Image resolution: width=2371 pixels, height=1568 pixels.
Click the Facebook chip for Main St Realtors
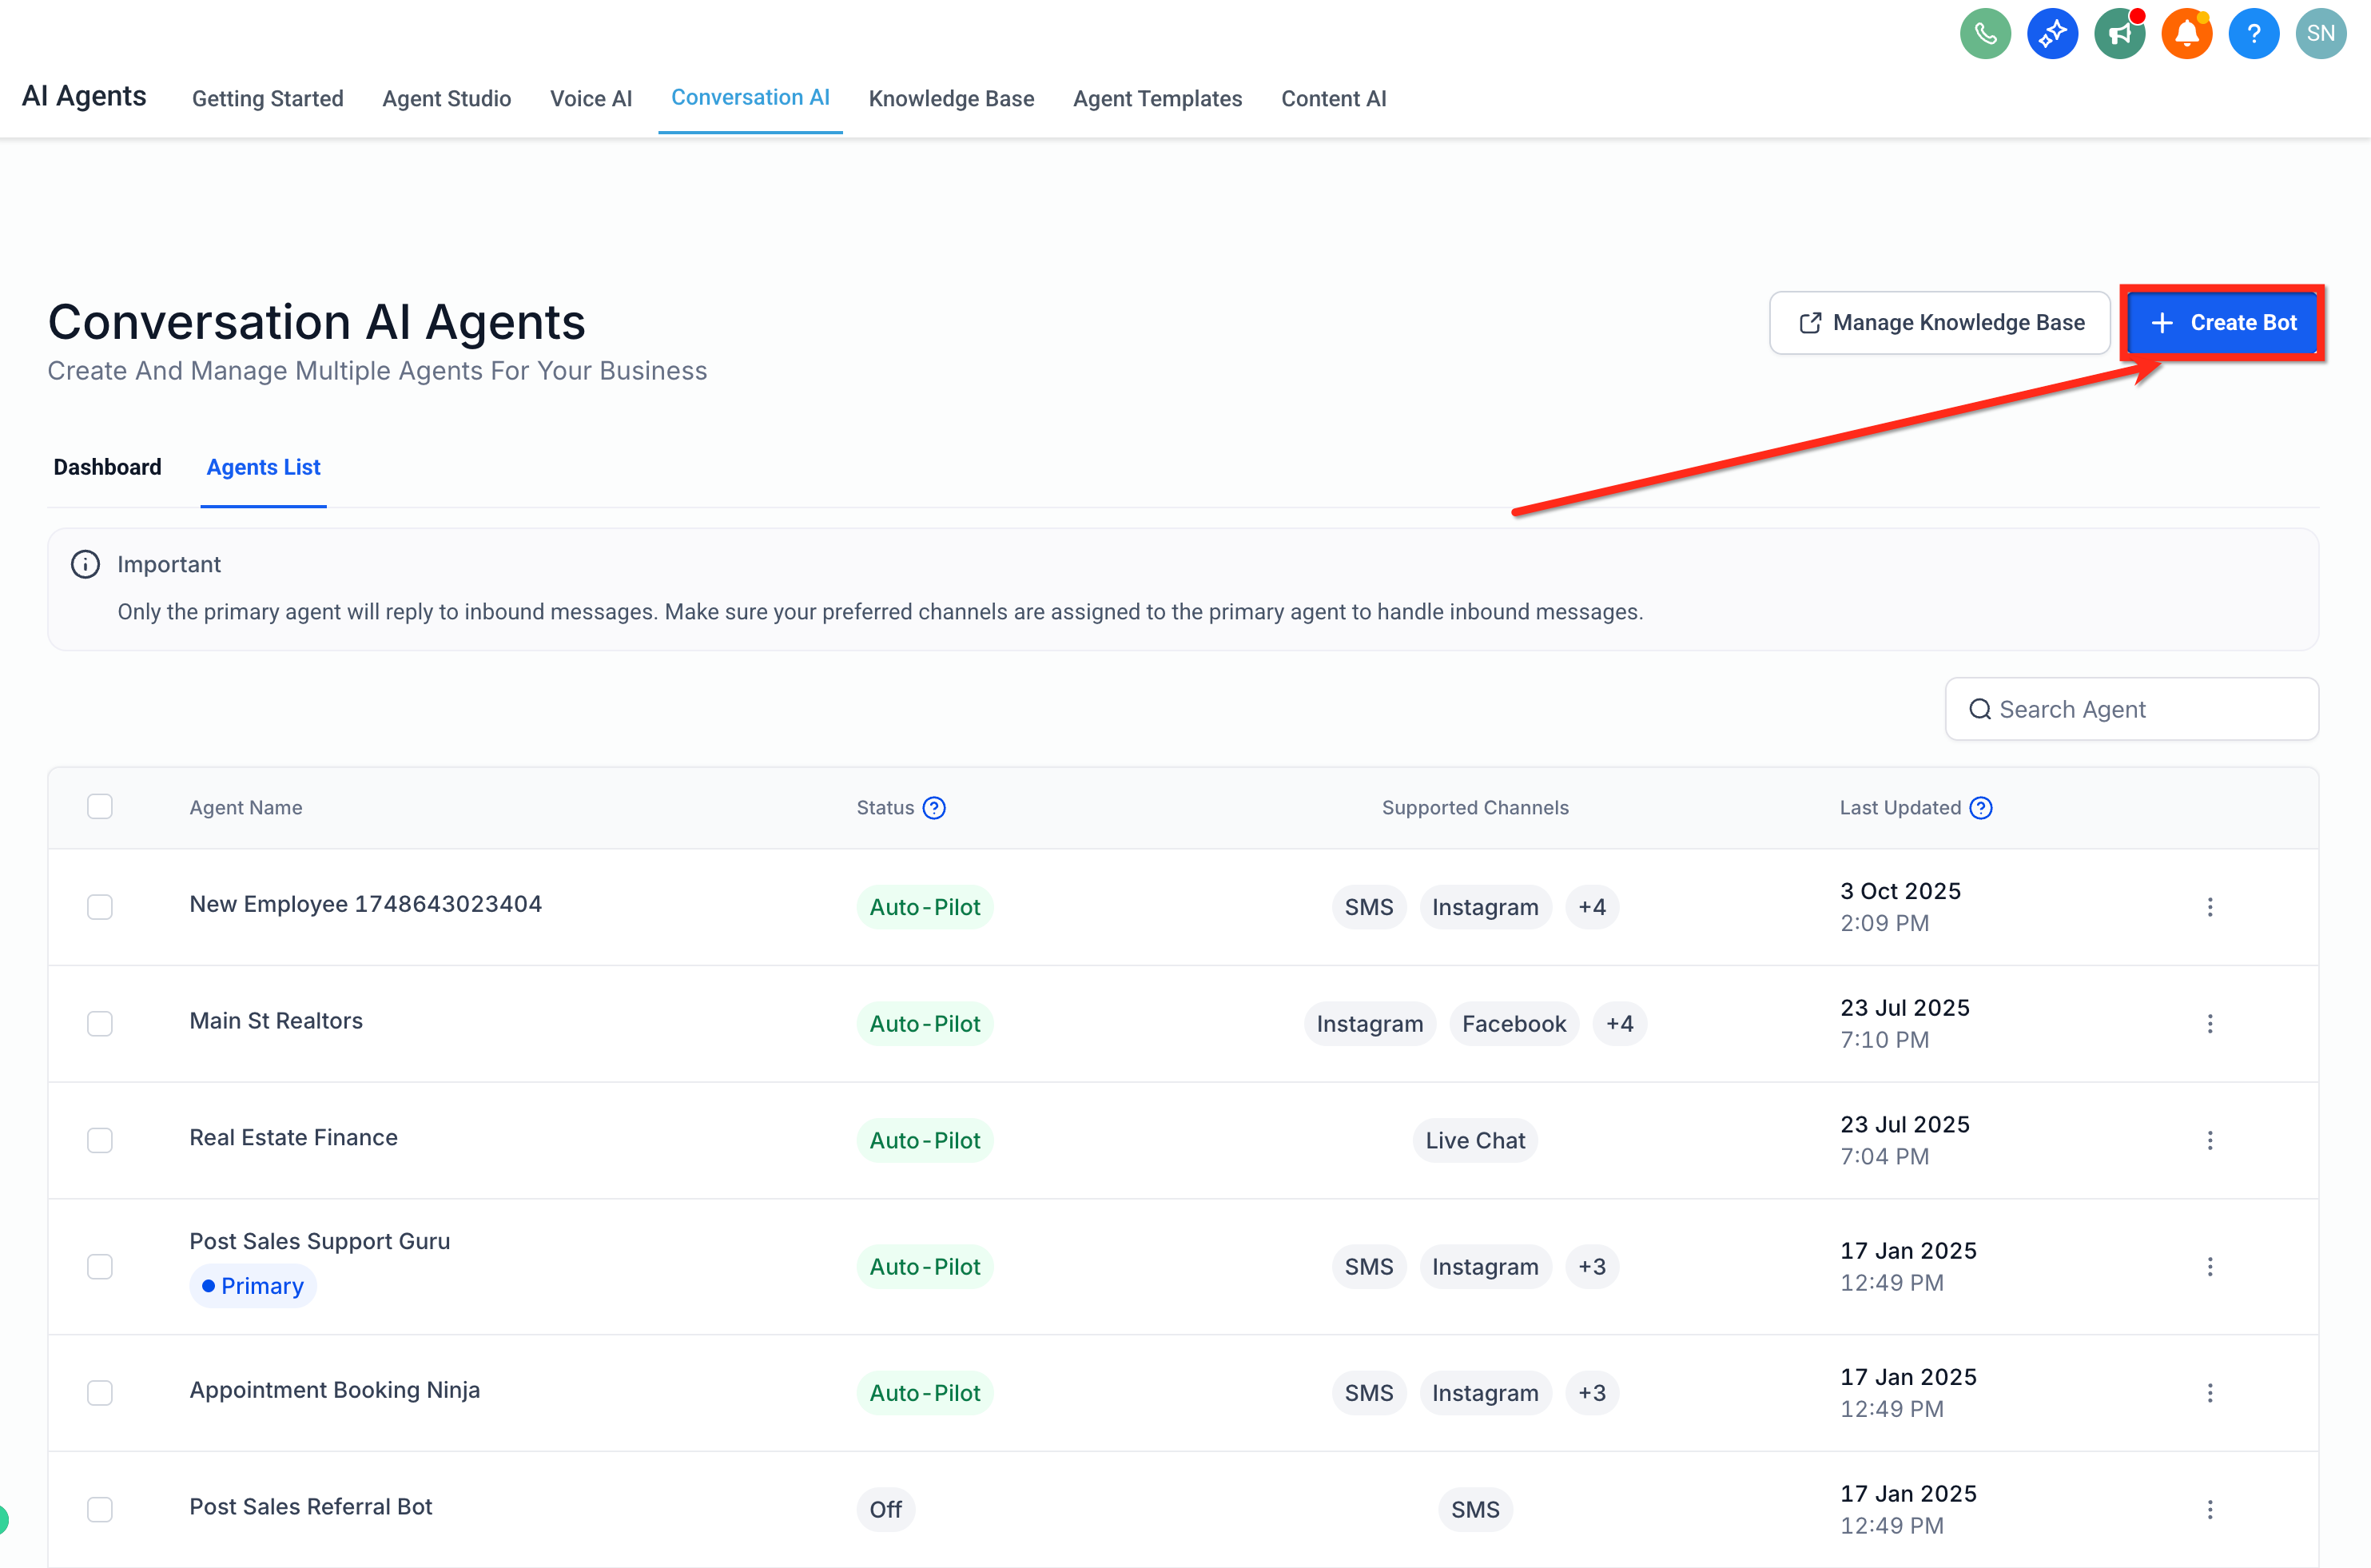1514,1024
